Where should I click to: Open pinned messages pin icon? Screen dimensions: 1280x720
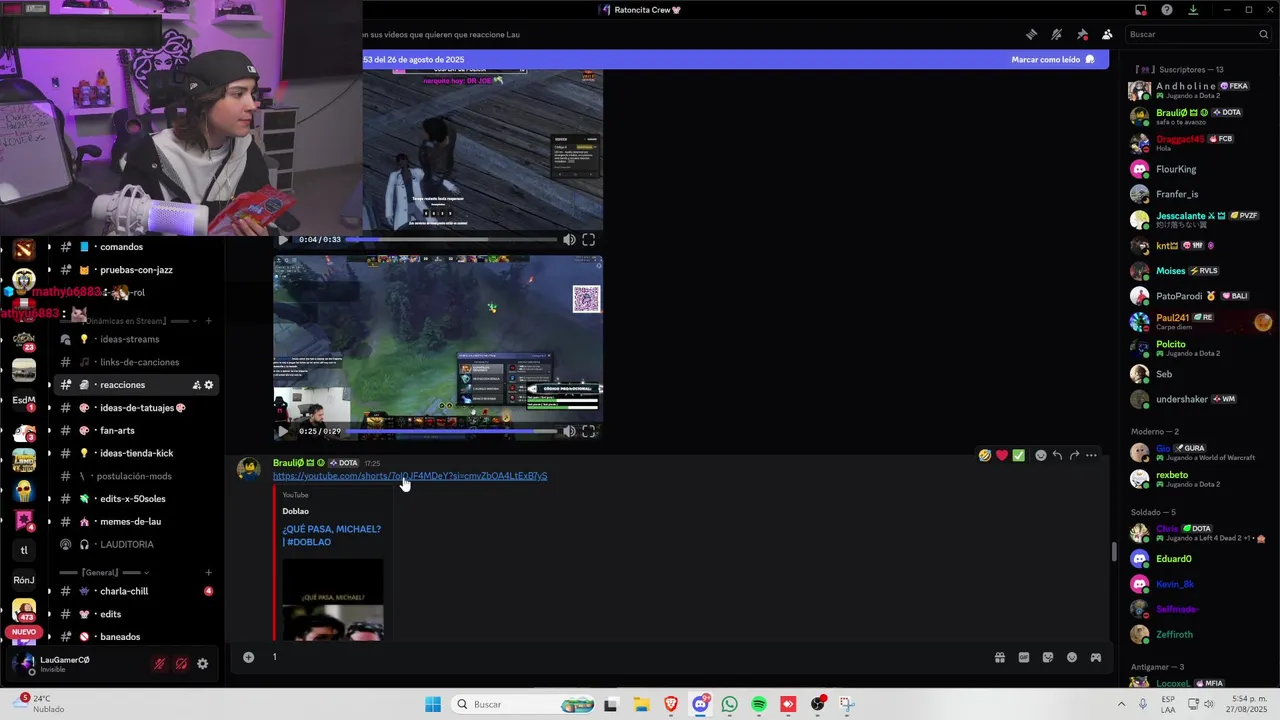[1082, 34]
